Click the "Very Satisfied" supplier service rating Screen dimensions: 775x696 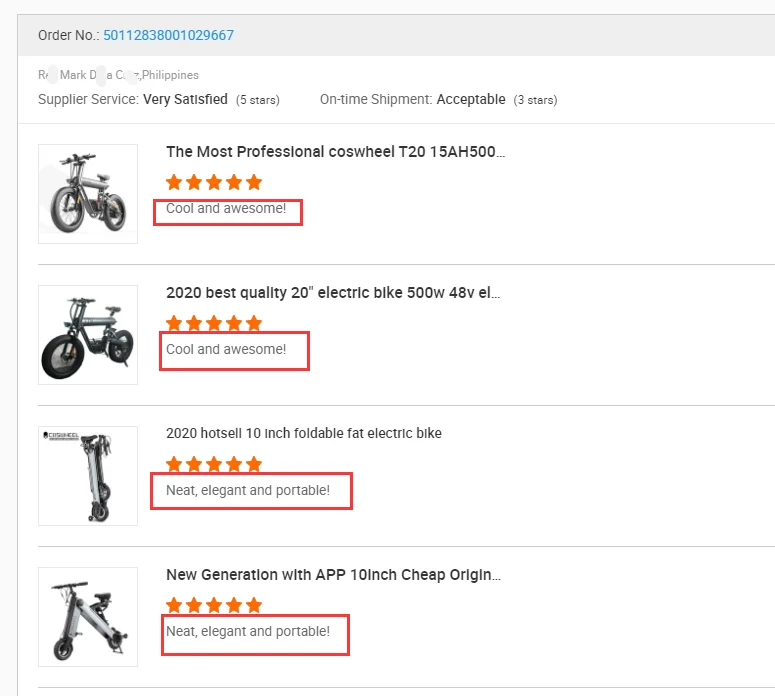click(185, 100)
